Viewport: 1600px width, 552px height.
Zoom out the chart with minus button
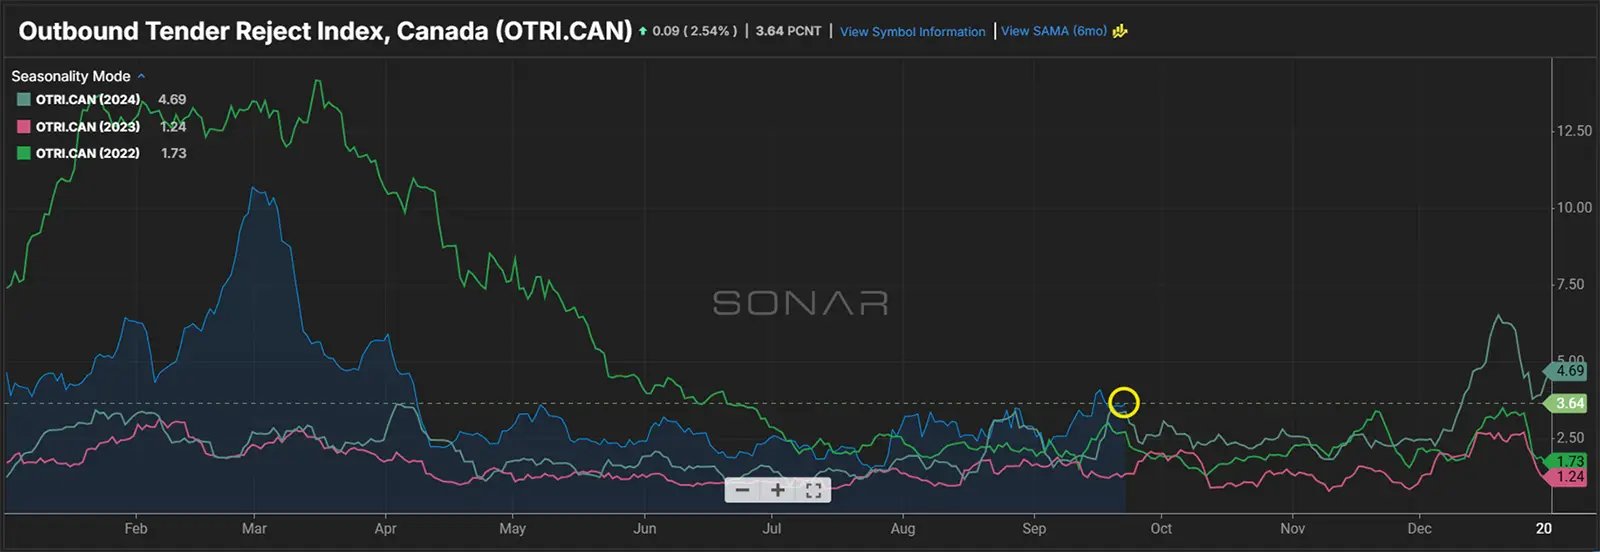coord(742,490)
